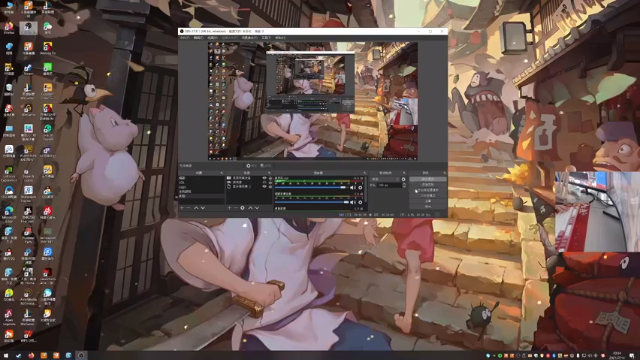Viewport: 640px width, 360px height.
Task: Adjust the second mixer track volume slider
Action: (x=311, y=202)
